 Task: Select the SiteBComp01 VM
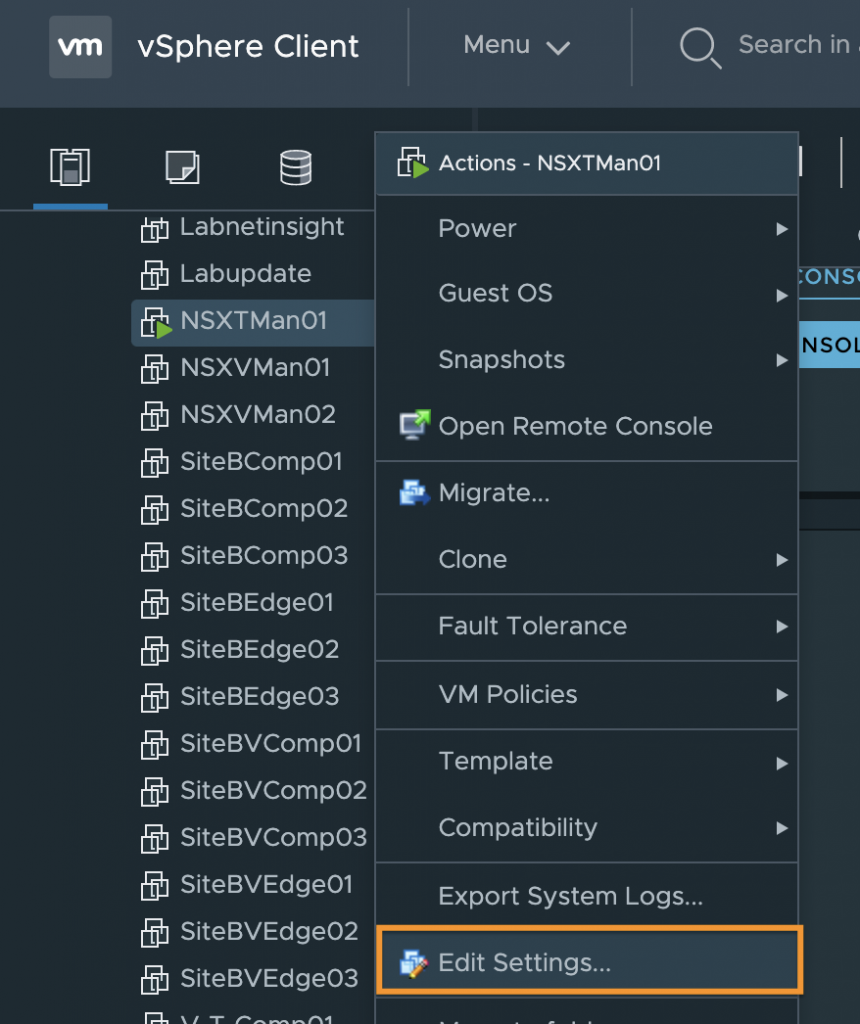click(x=261, y=462)
